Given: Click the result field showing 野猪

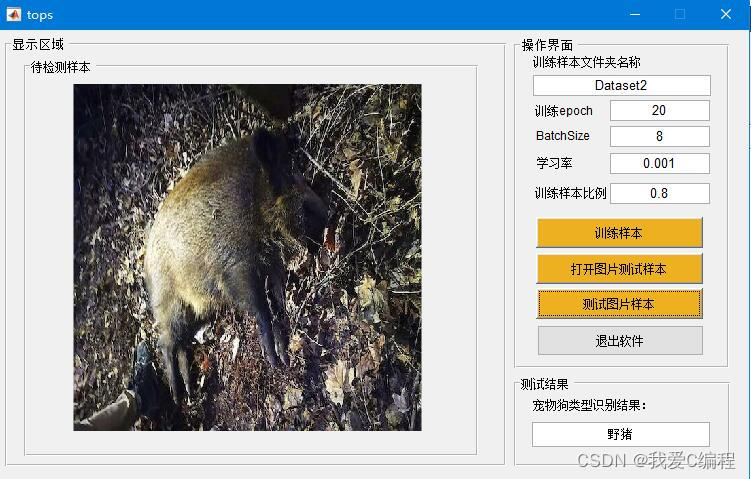Looking at the screenshot, I should 621,434.
